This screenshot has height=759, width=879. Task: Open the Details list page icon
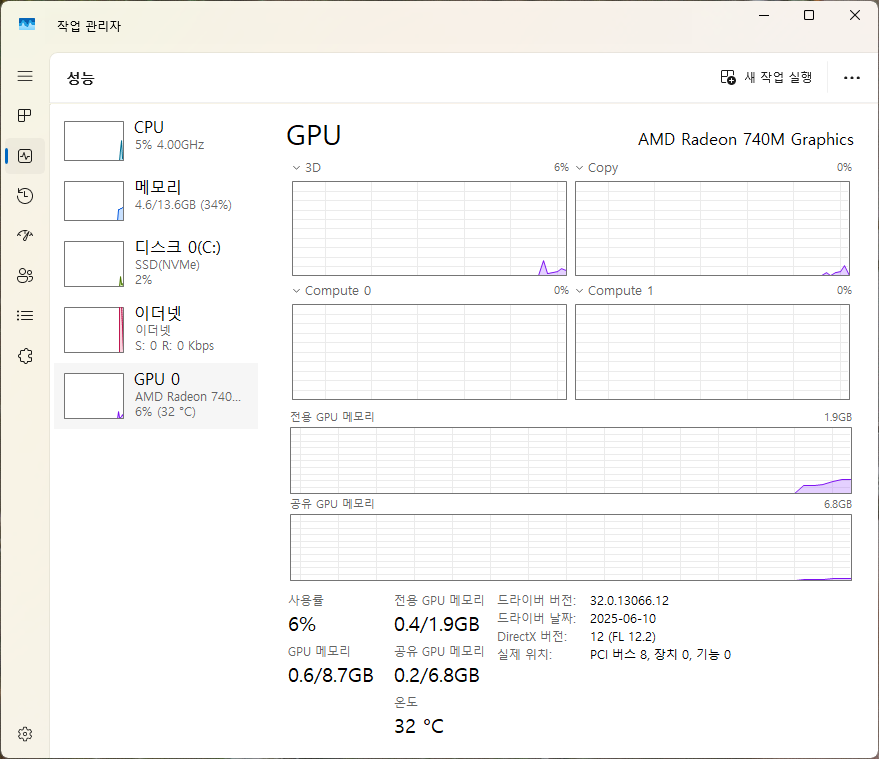click(x=25, y=316)
